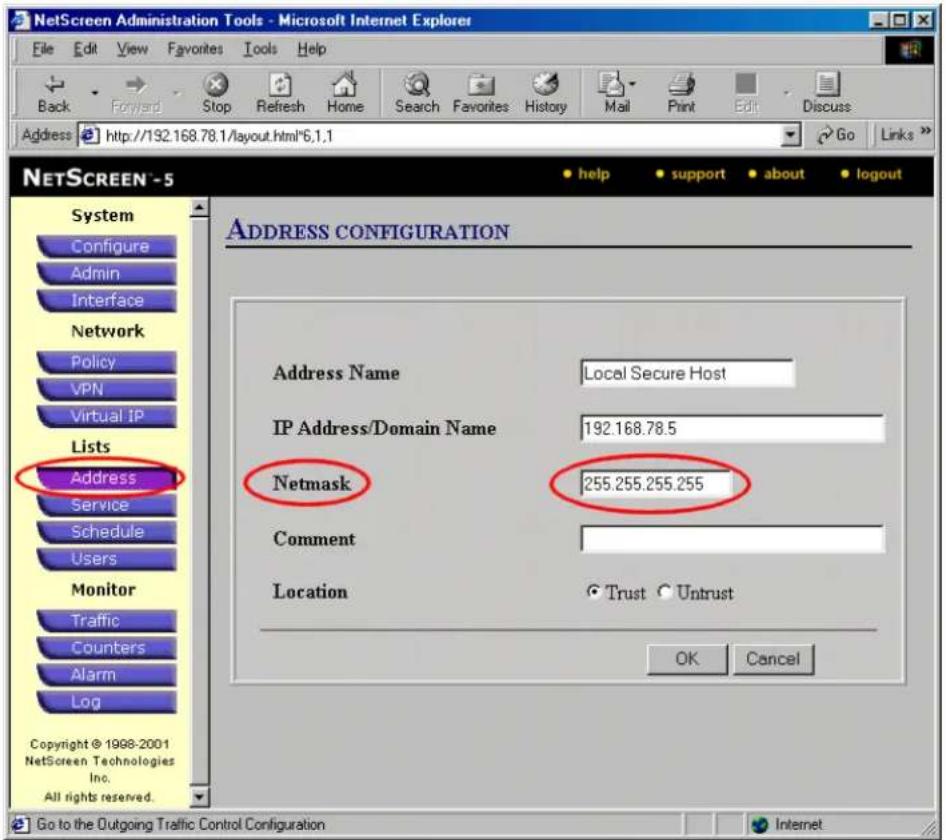Click the Internet Explorer title bar icon
946x840 pixels.
pos(20,21)
